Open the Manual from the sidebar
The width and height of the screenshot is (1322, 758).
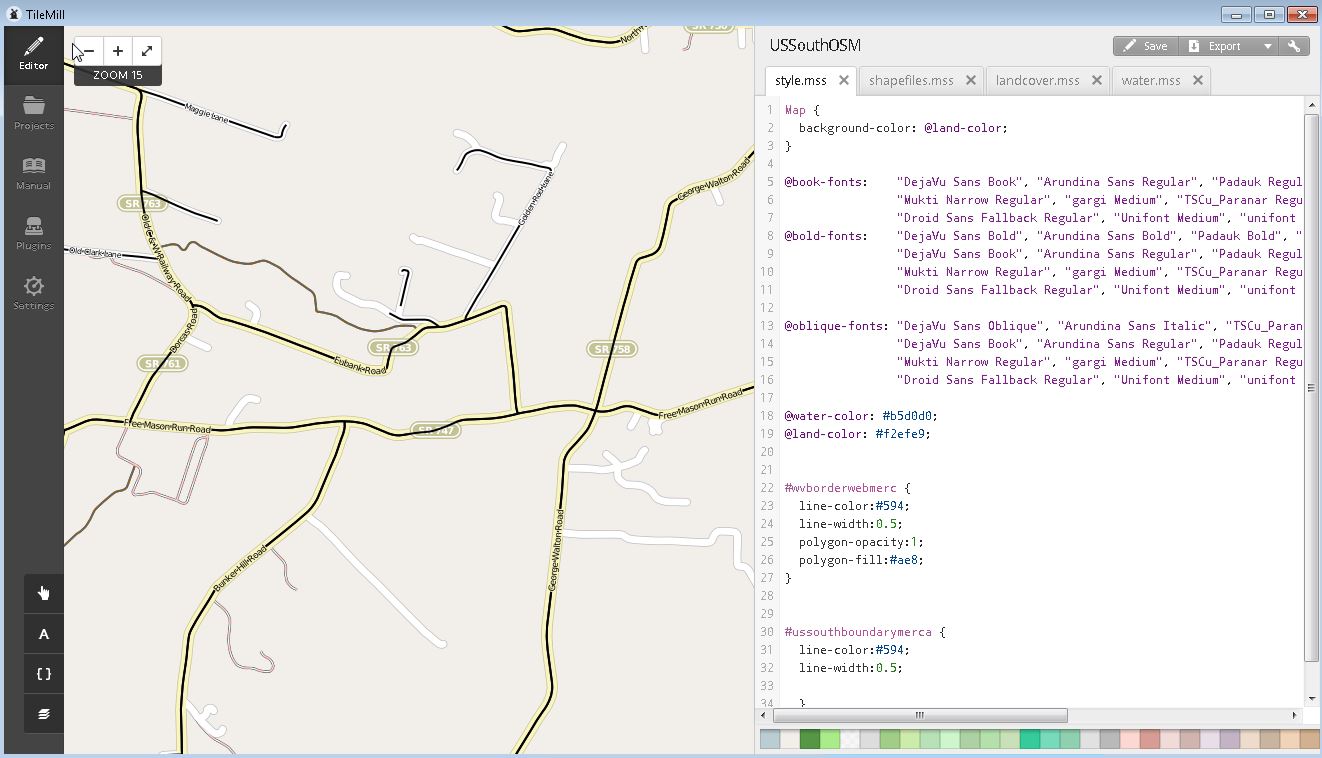click(x=33, y=173)
